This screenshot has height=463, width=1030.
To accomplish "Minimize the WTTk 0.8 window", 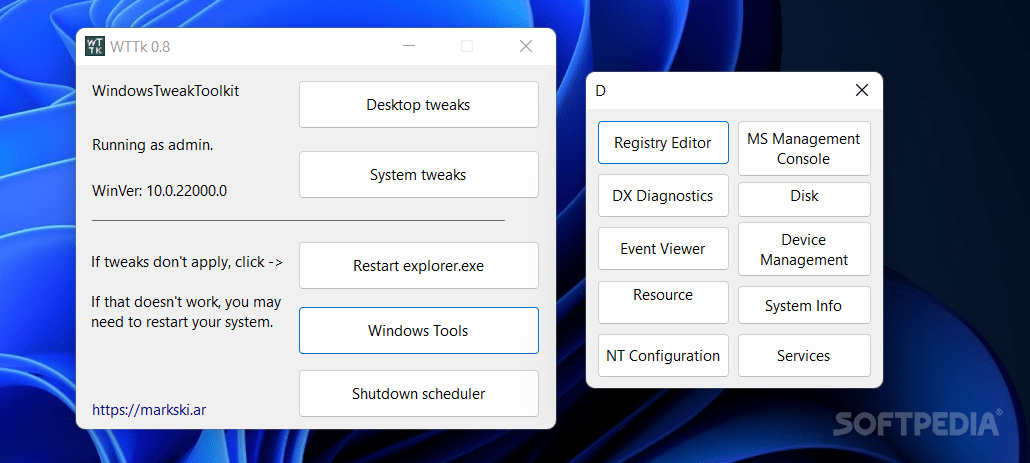I will click(409, 46).
